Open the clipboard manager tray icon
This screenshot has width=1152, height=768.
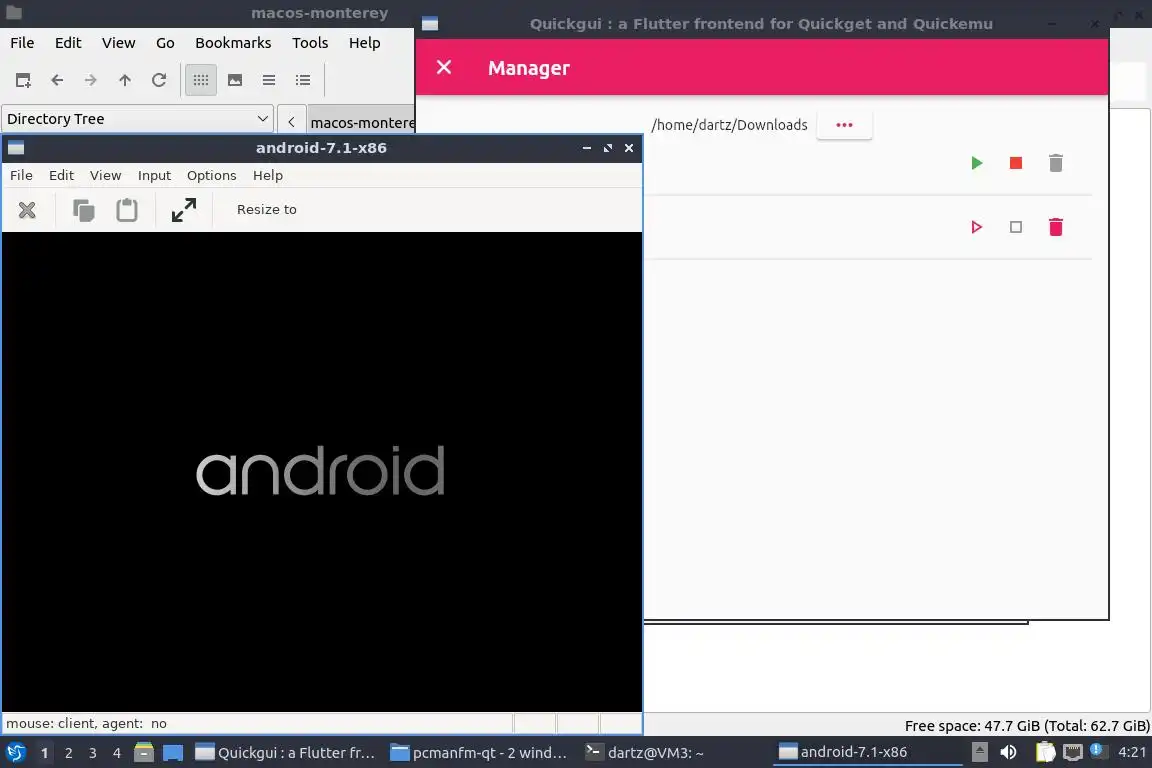click(1045, 753)
